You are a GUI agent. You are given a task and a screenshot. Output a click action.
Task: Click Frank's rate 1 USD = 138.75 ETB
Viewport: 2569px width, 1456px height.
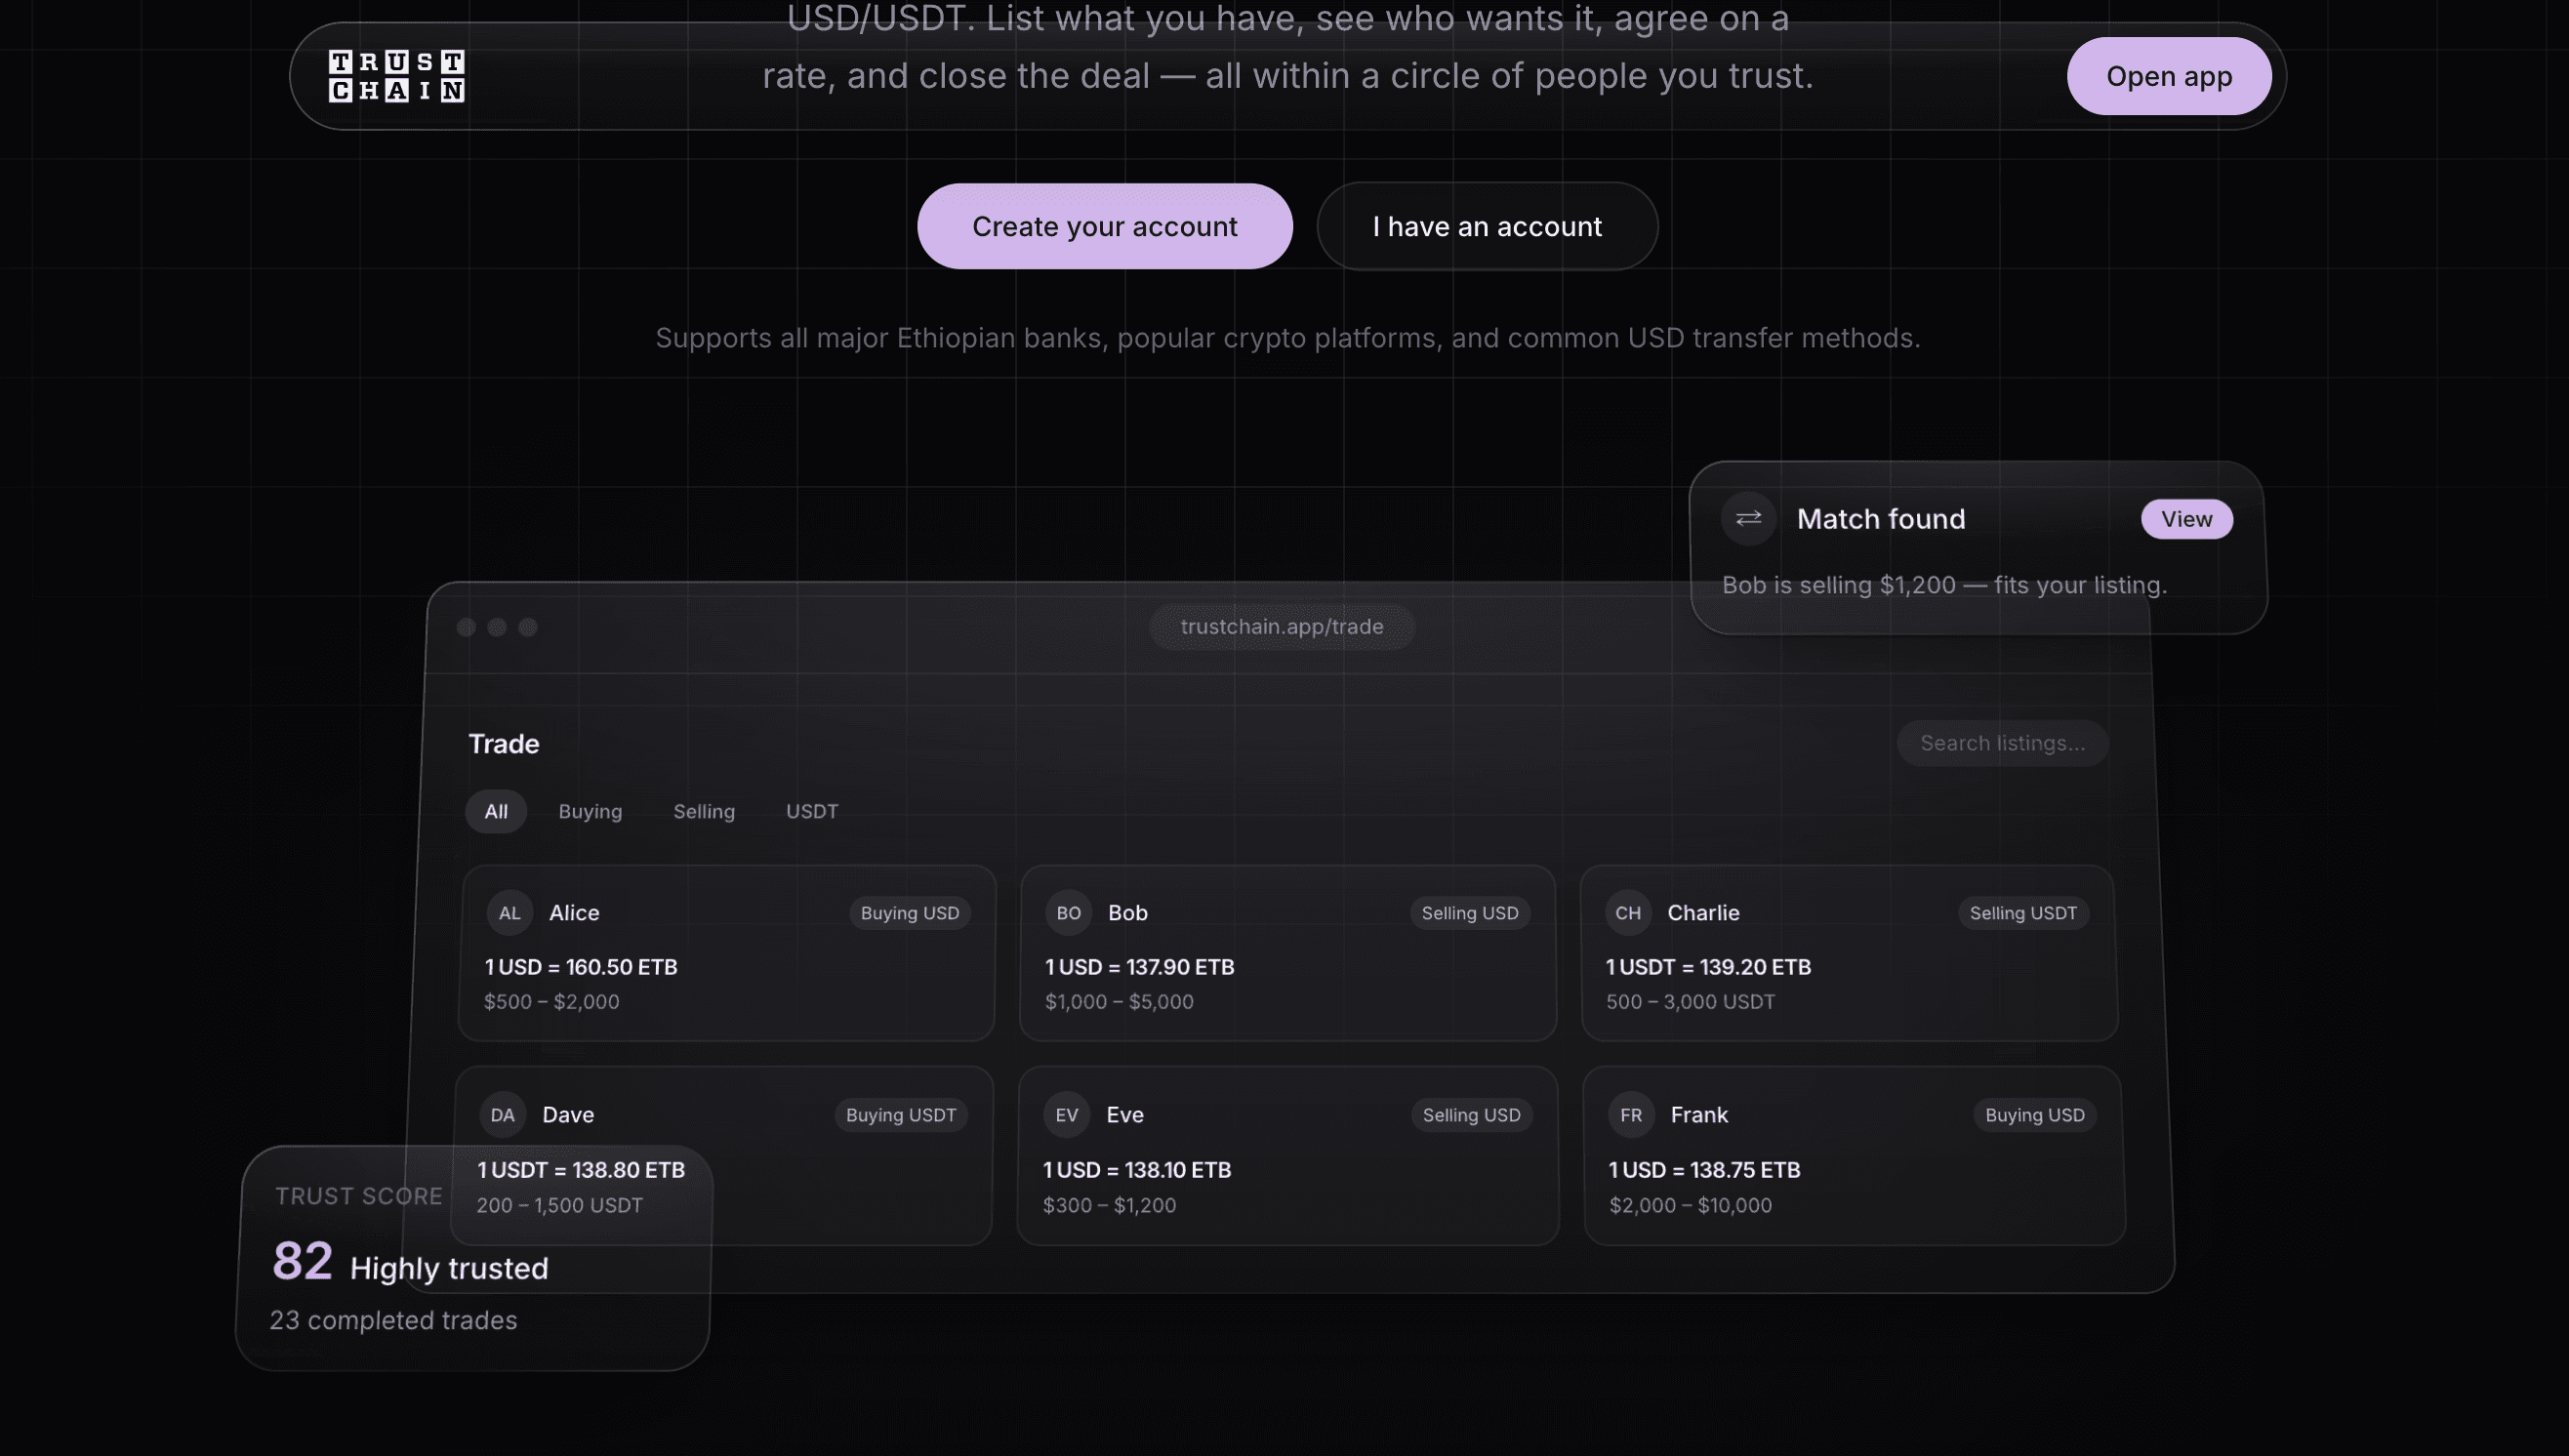pyautogui.click(x=1704, y=1170)
